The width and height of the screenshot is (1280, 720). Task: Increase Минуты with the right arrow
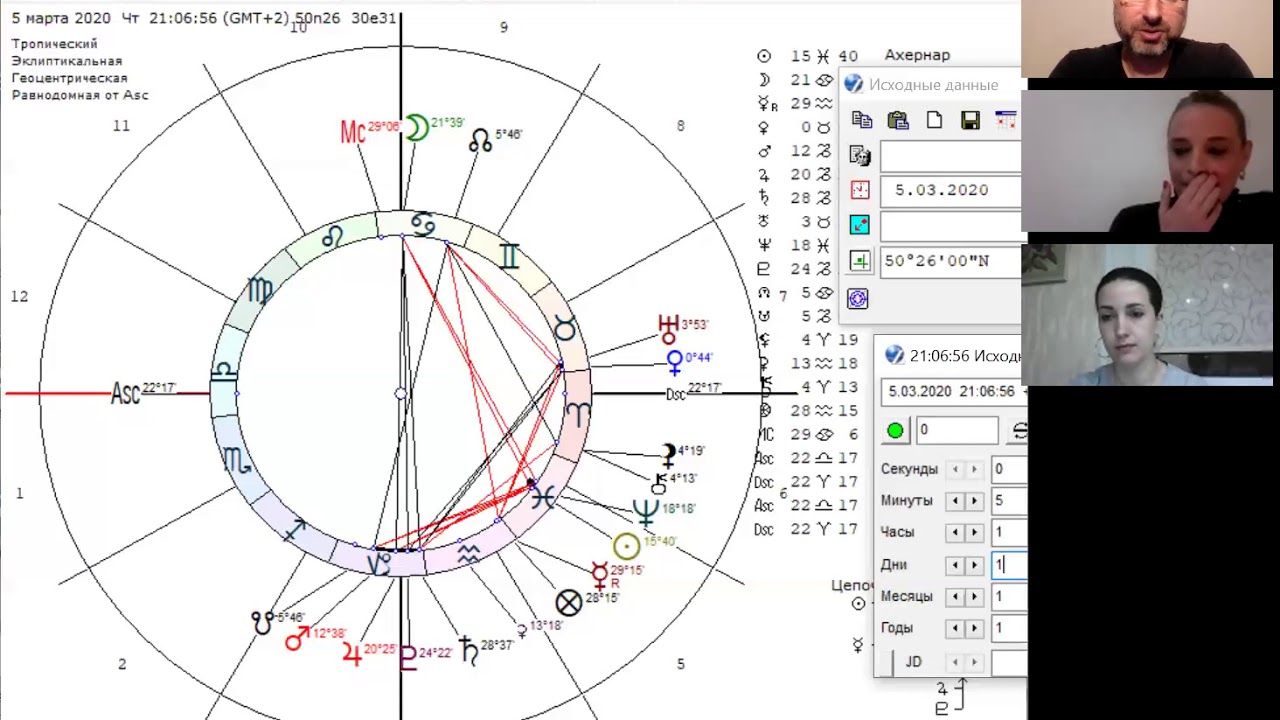[x=974, y=501]
